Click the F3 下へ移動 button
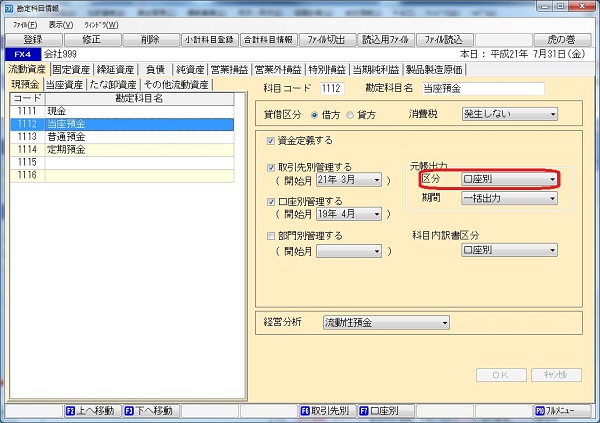Screen dimensions: 600x423 click(151, 411)
